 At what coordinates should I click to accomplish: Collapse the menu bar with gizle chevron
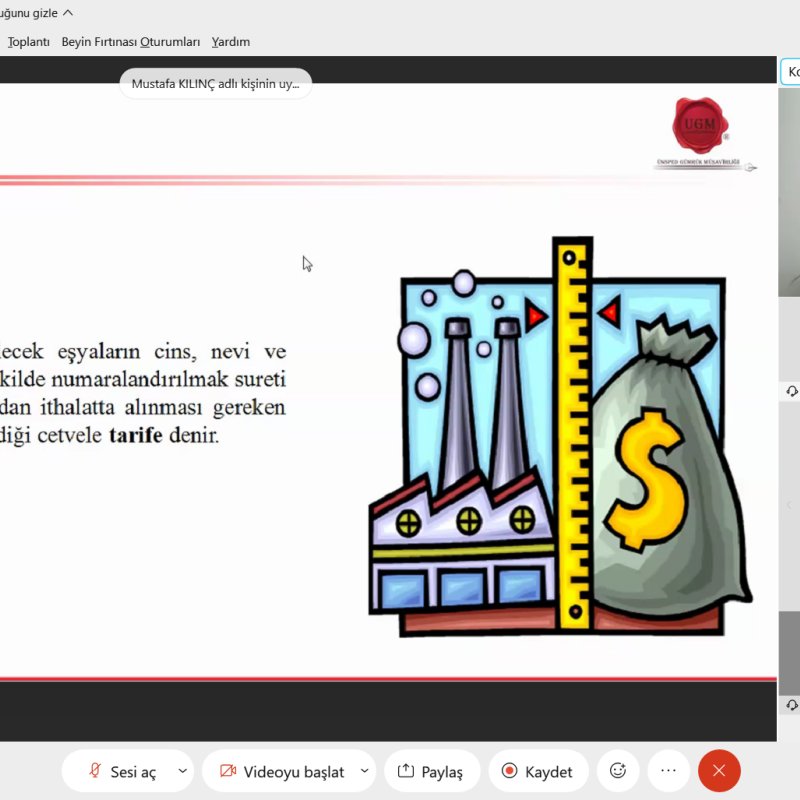(68, 13)
